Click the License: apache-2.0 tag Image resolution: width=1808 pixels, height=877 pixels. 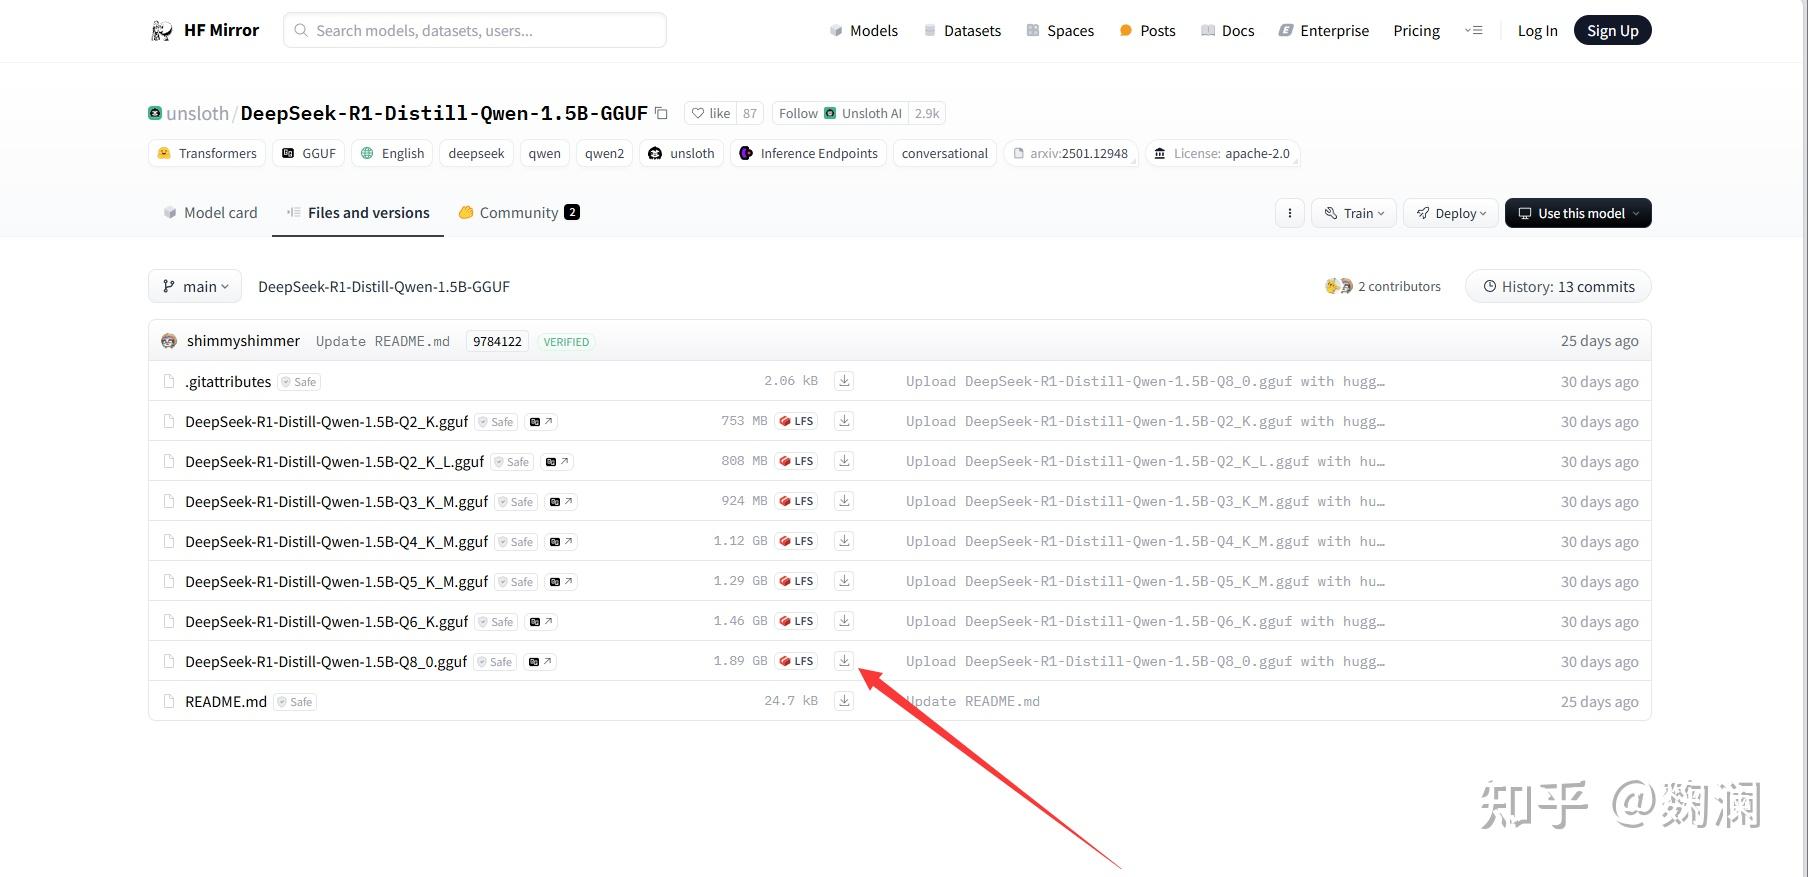[1222, 153]
